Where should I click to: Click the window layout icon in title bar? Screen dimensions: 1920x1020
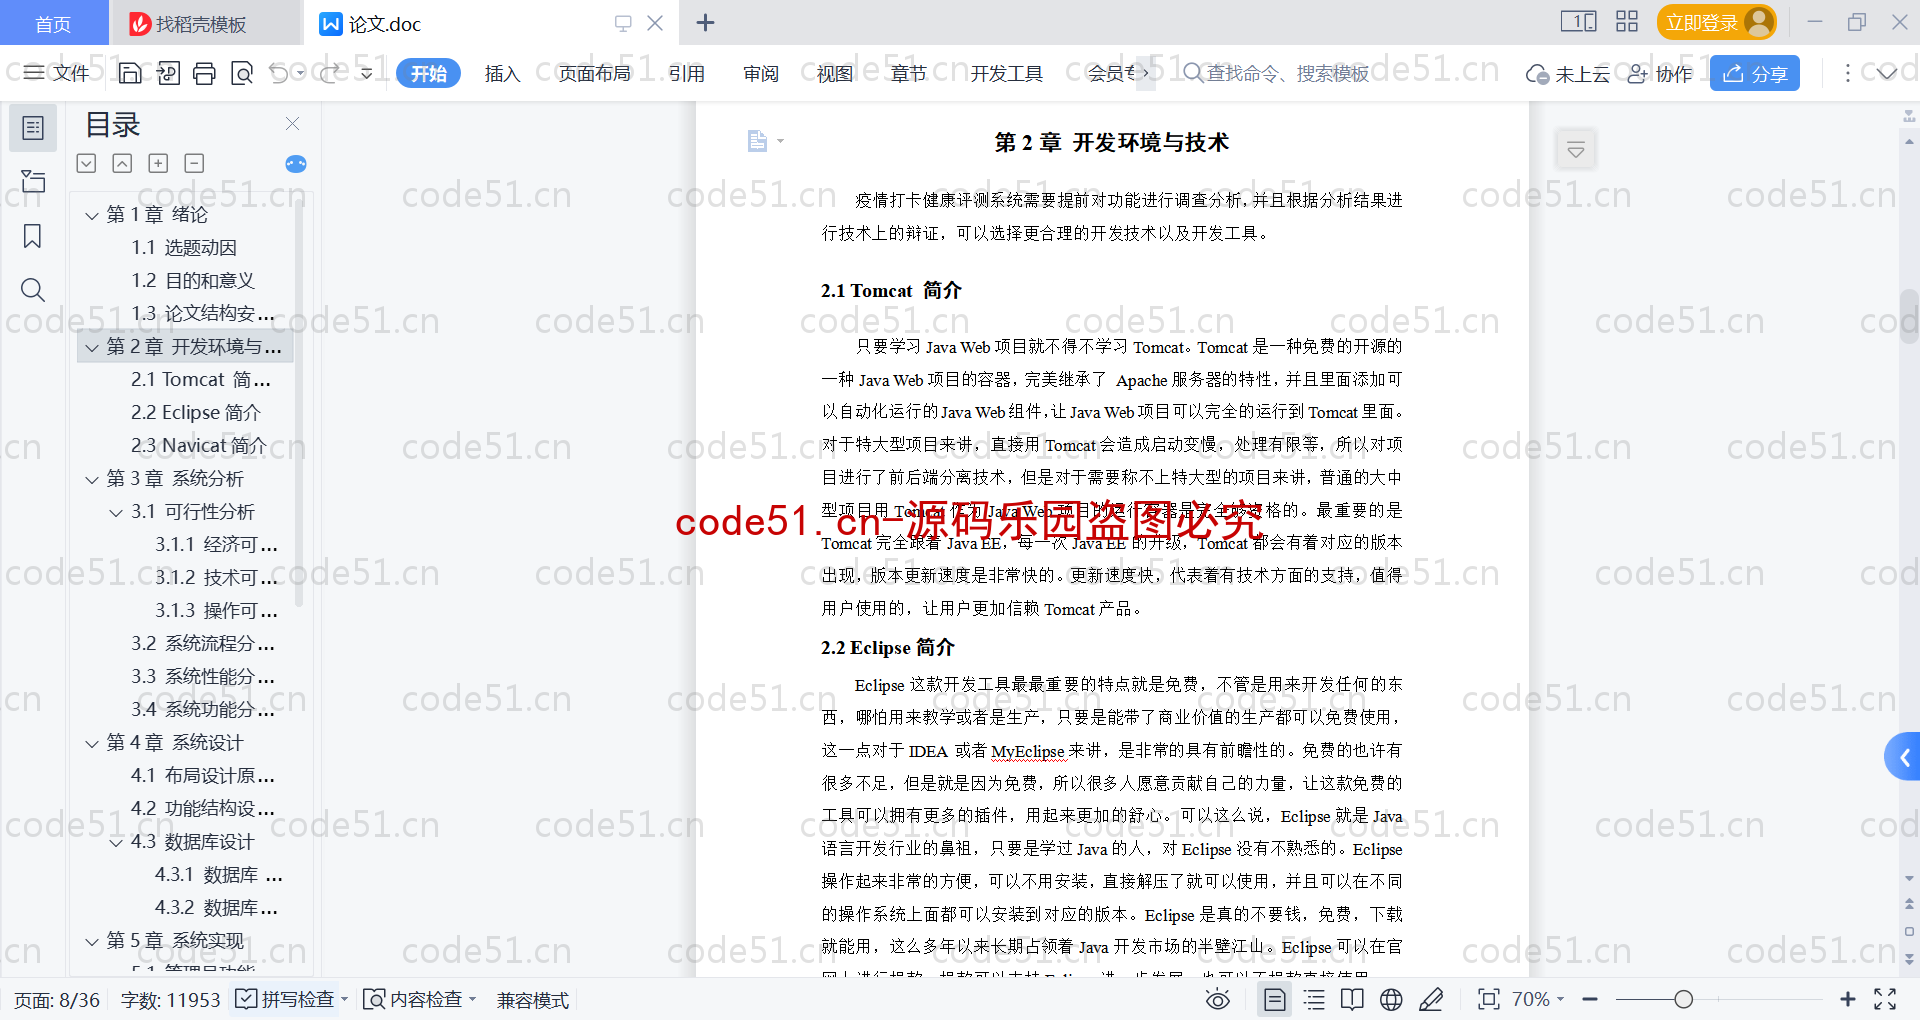click(x=1578, y=21)
